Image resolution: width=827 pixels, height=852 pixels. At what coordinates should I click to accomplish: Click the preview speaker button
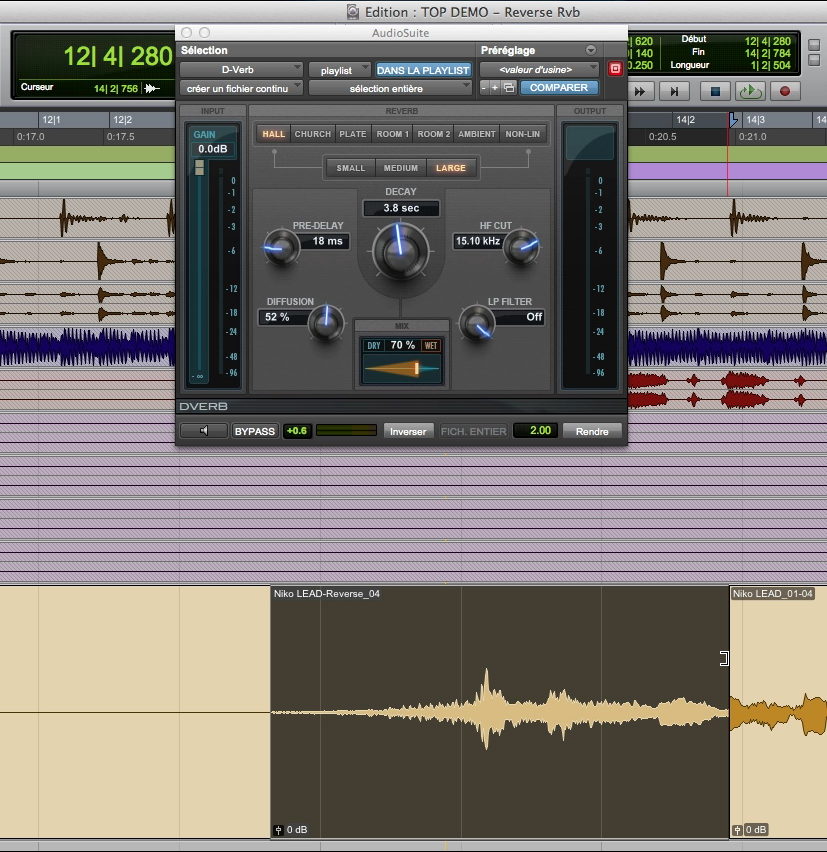204,431
